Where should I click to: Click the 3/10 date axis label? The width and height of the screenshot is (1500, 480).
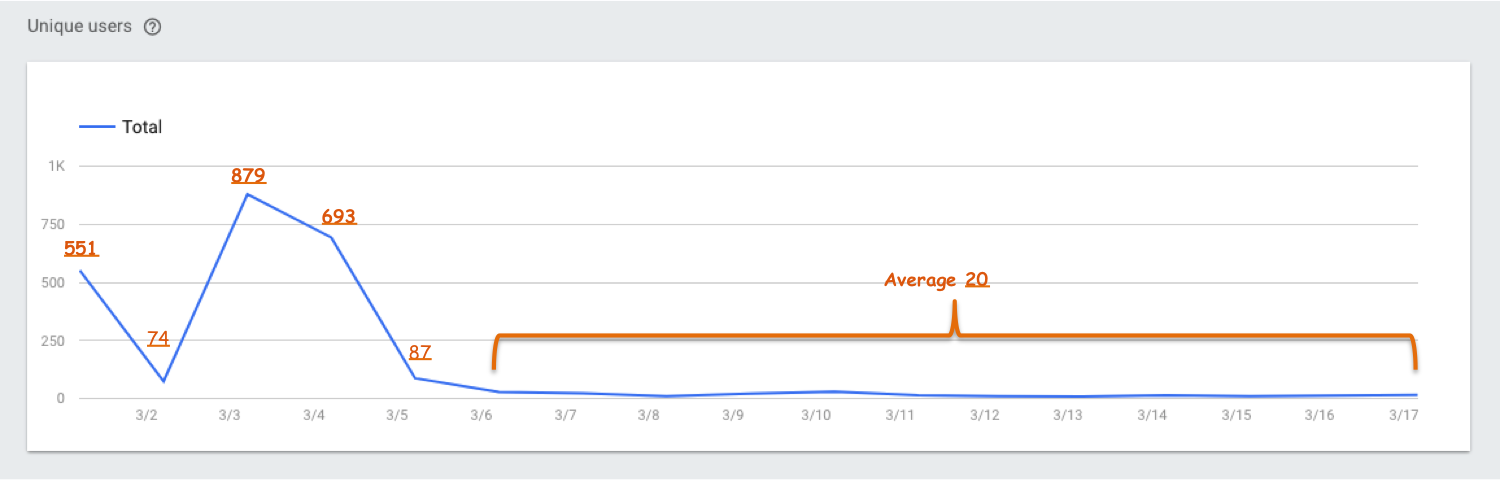point(816,415)
